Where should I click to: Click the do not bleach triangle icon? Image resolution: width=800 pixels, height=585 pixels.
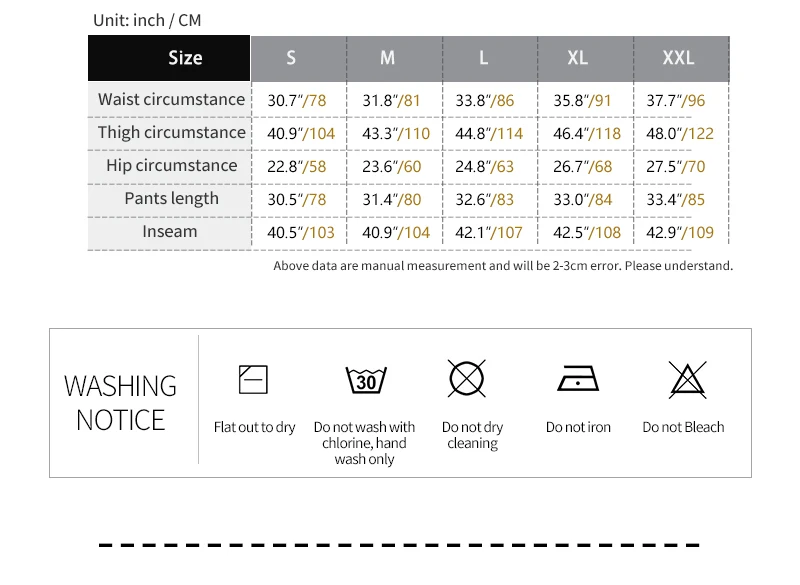coord(683,379)
